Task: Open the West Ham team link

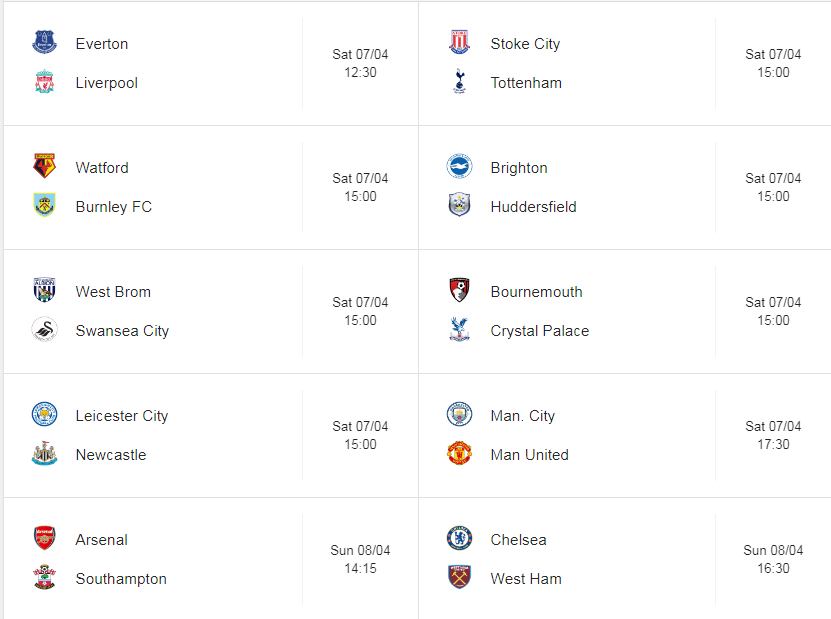Action: (526, 579)
